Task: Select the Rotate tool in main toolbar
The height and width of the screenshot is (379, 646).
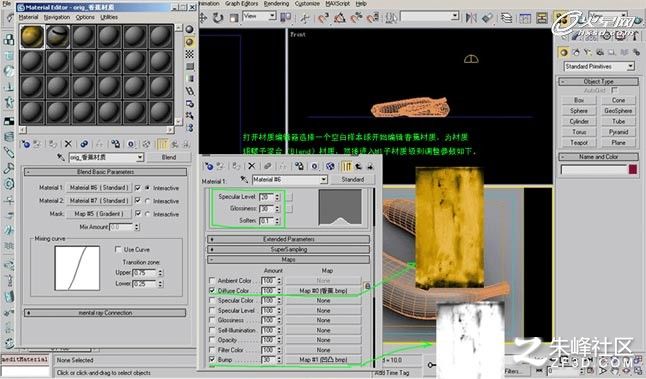Action: 218,17
